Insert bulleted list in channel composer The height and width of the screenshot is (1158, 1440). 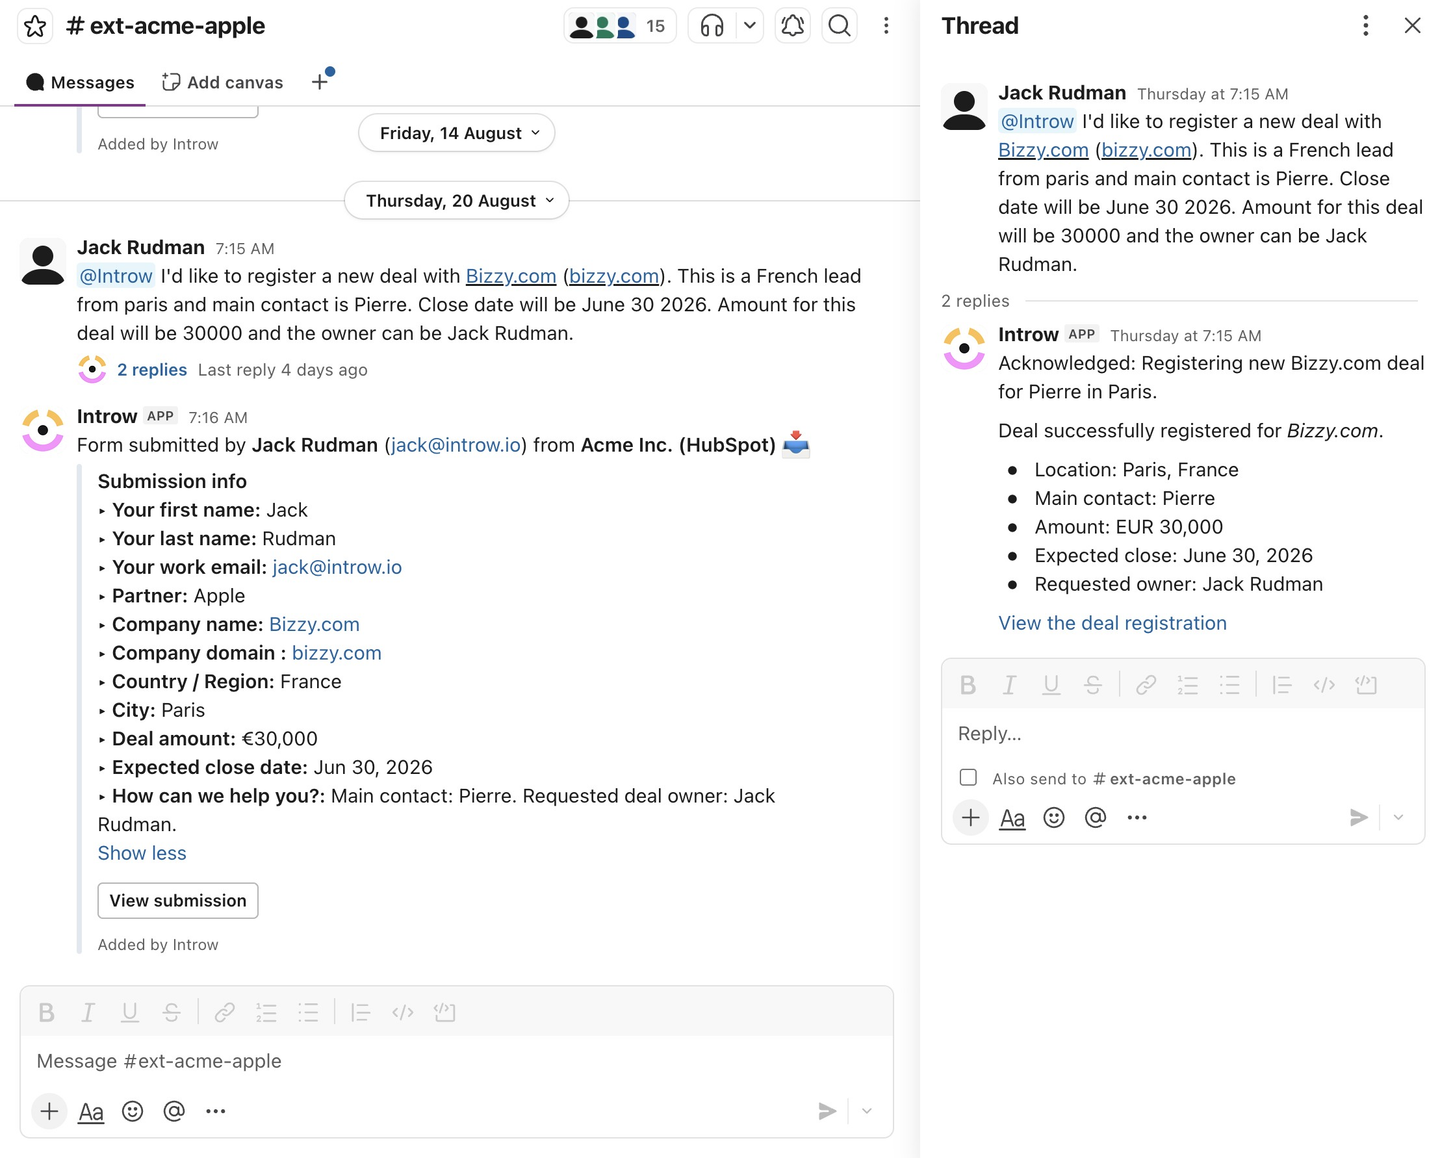coord(308,1012)
